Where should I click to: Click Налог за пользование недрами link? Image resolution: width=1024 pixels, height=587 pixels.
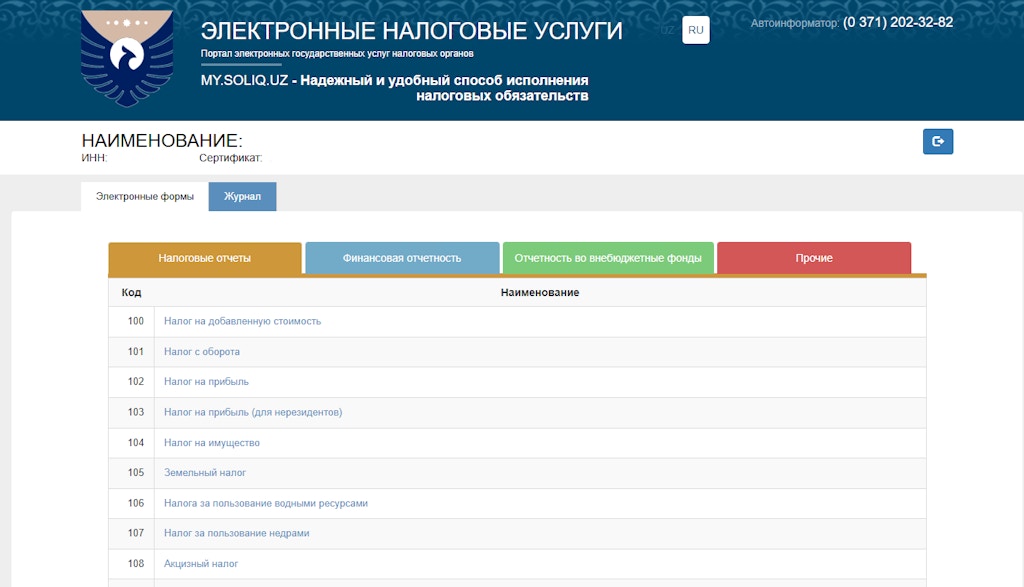tap(237, 533)
